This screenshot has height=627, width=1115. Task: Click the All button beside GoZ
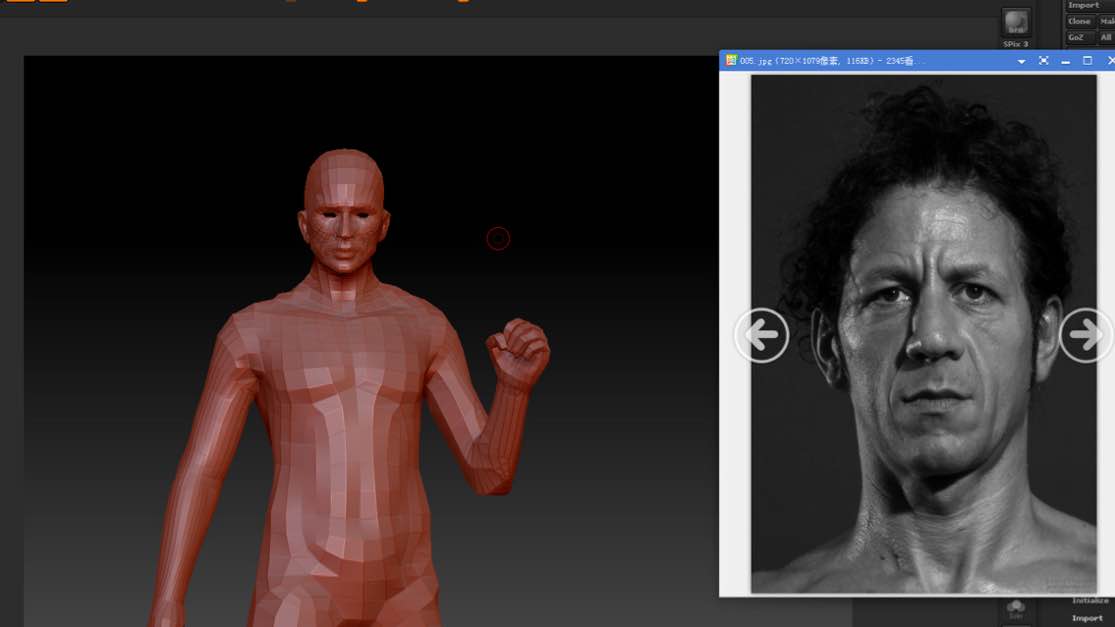click(1106, 37)
